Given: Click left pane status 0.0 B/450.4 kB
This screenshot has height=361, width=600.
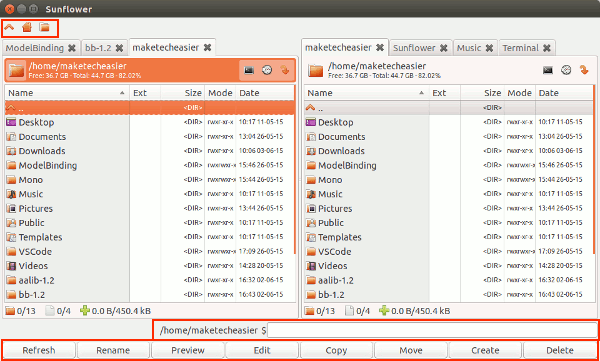Looking at the screenshot, I should click(116, 311).
